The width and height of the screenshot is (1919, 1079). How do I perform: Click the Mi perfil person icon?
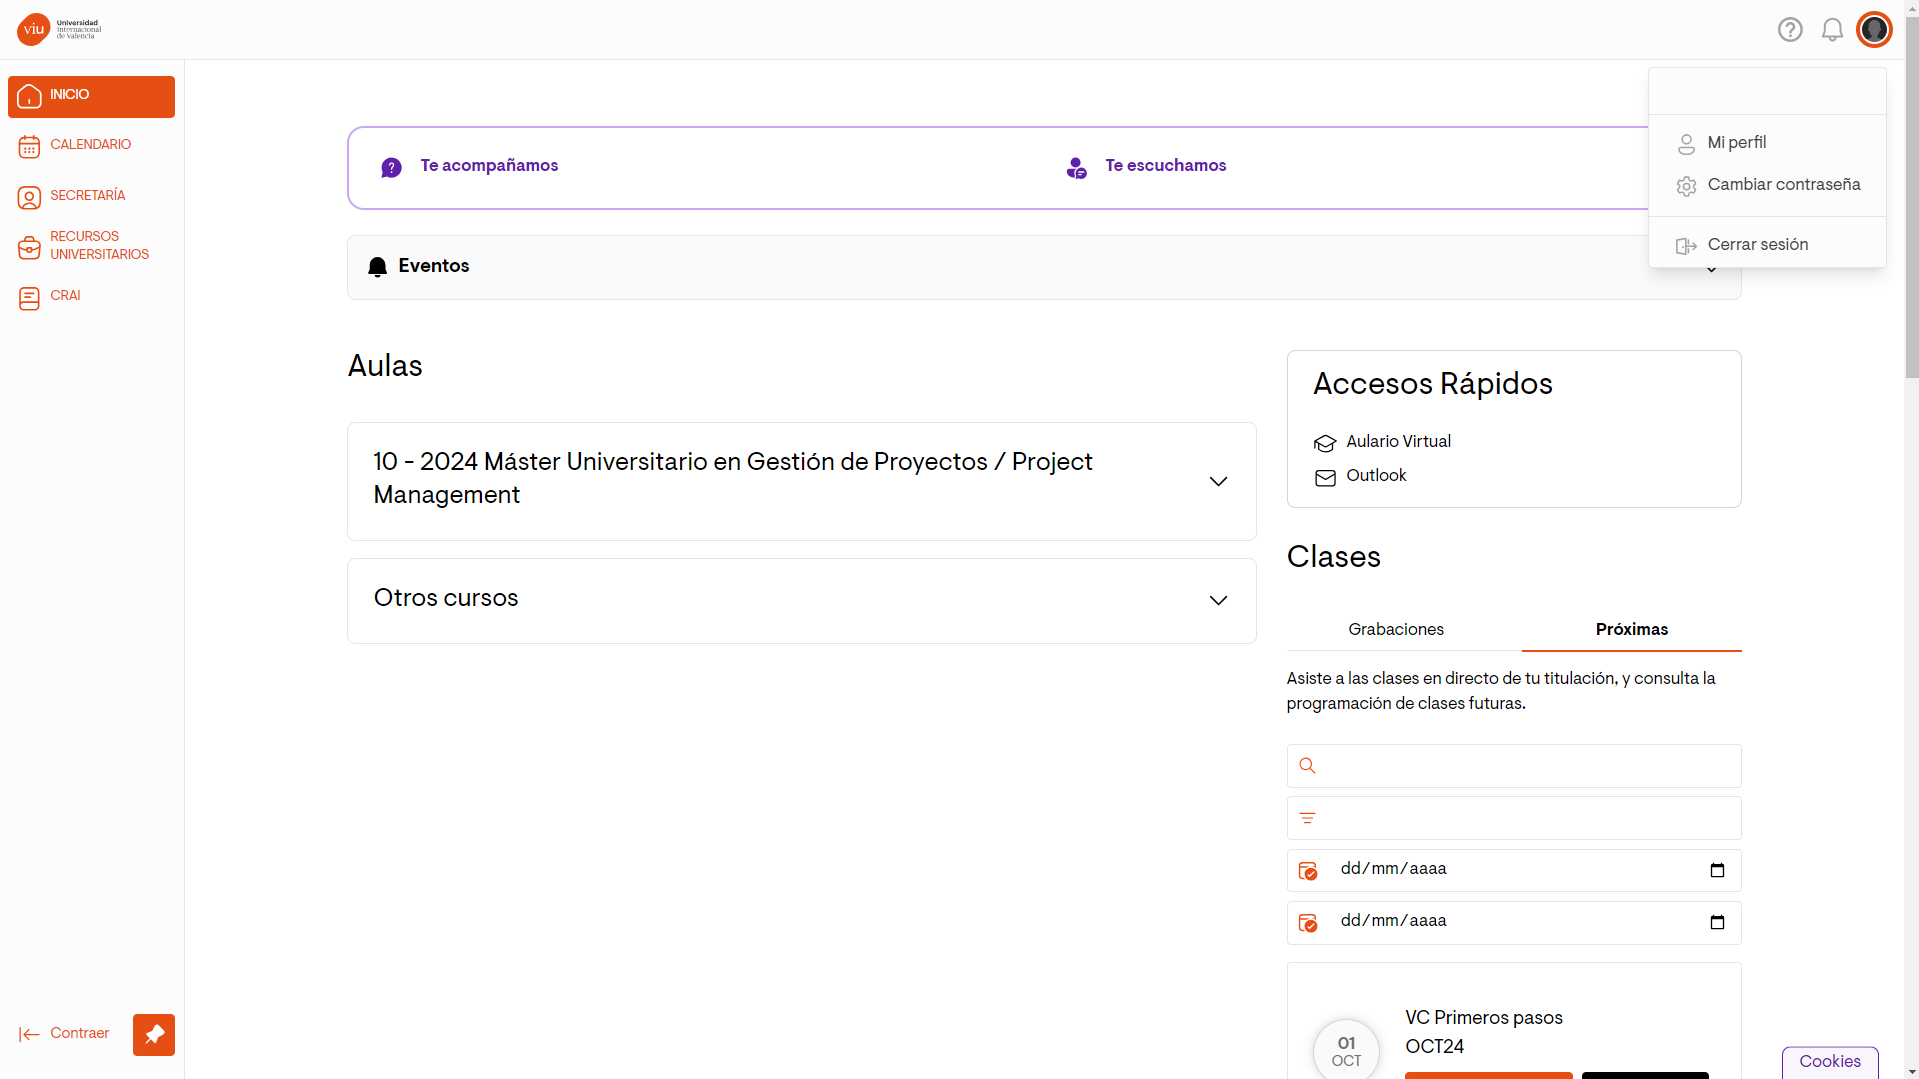(x=1686, y=145)
